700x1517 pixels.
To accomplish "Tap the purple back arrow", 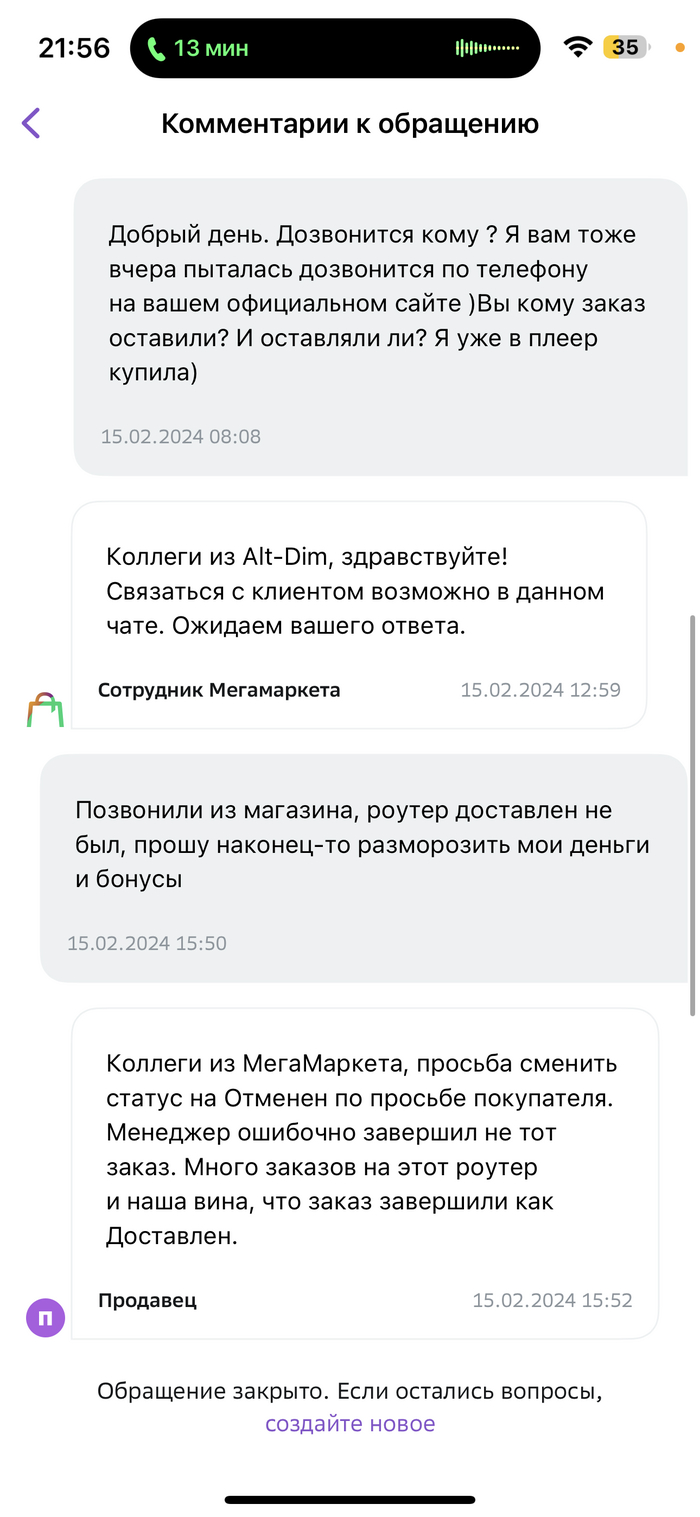I will point(31,123).
